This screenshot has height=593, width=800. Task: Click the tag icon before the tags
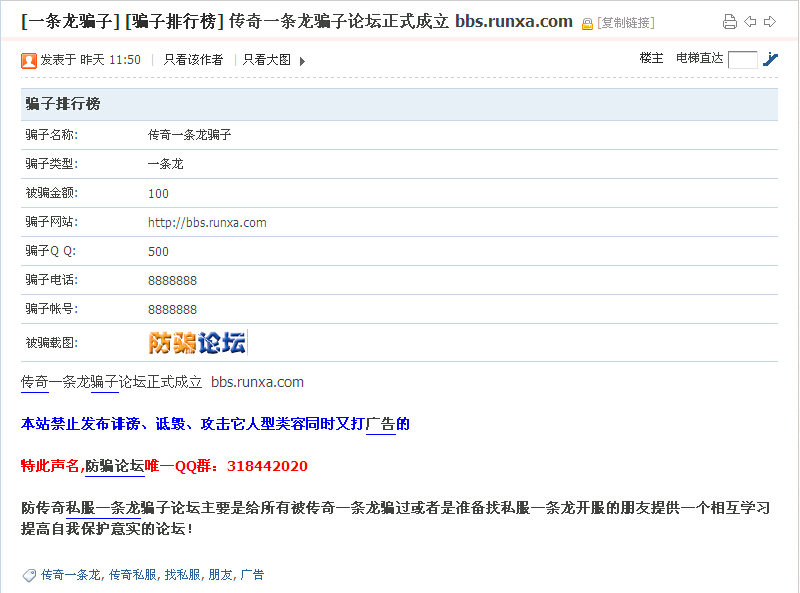[29, 575]
